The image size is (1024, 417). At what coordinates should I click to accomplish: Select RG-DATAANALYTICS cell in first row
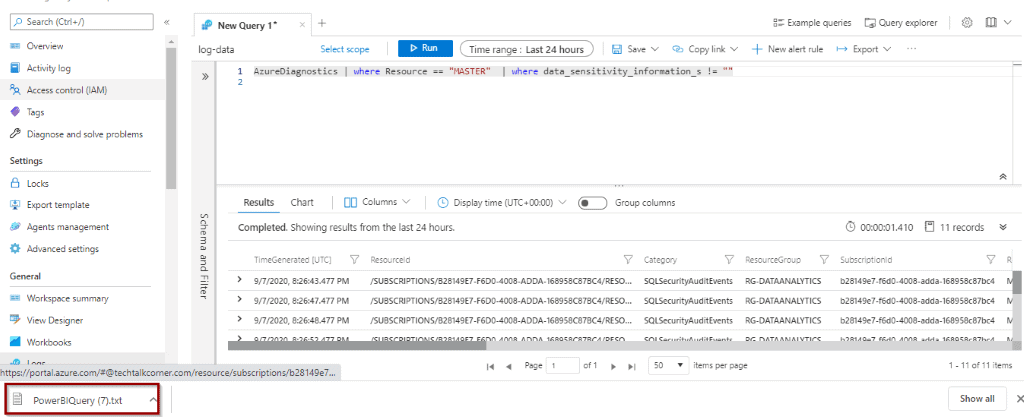tap(783, 281)
